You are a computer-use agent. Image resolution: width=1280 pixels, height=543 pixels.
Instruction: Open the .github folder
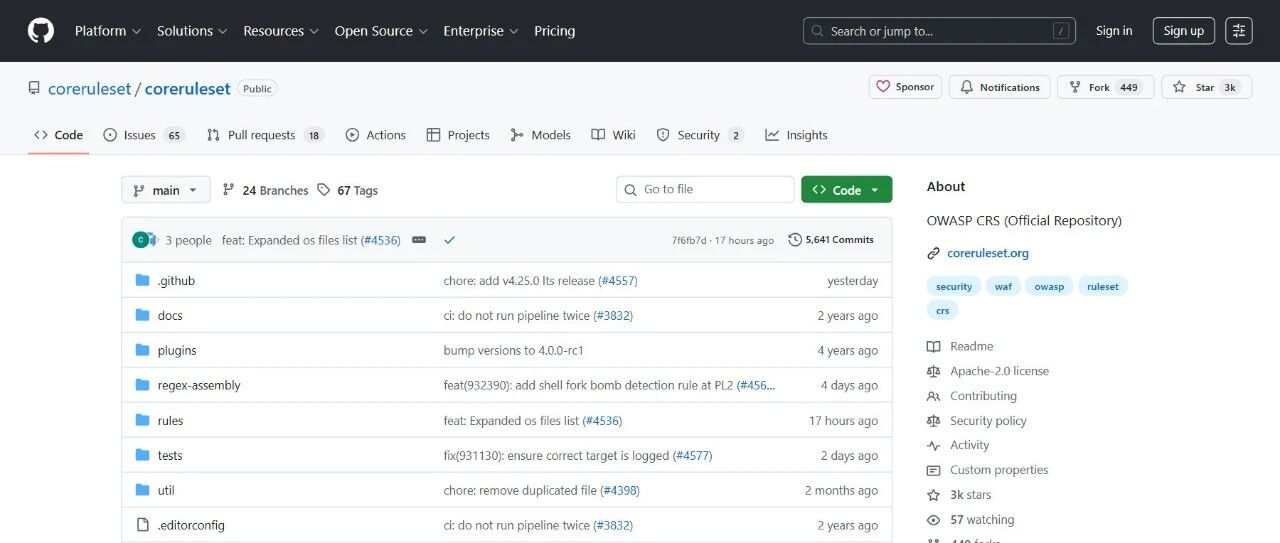tap(176, 281)
